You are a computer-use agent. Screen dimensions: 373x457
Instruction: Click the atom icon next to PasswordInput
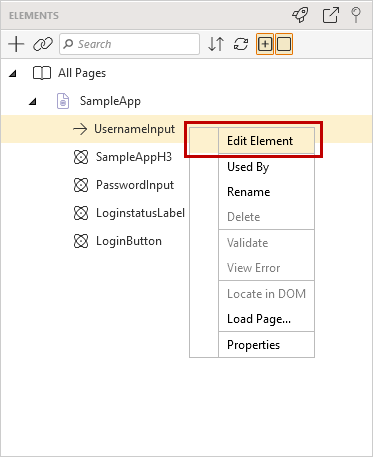click(x=81, y=185)
